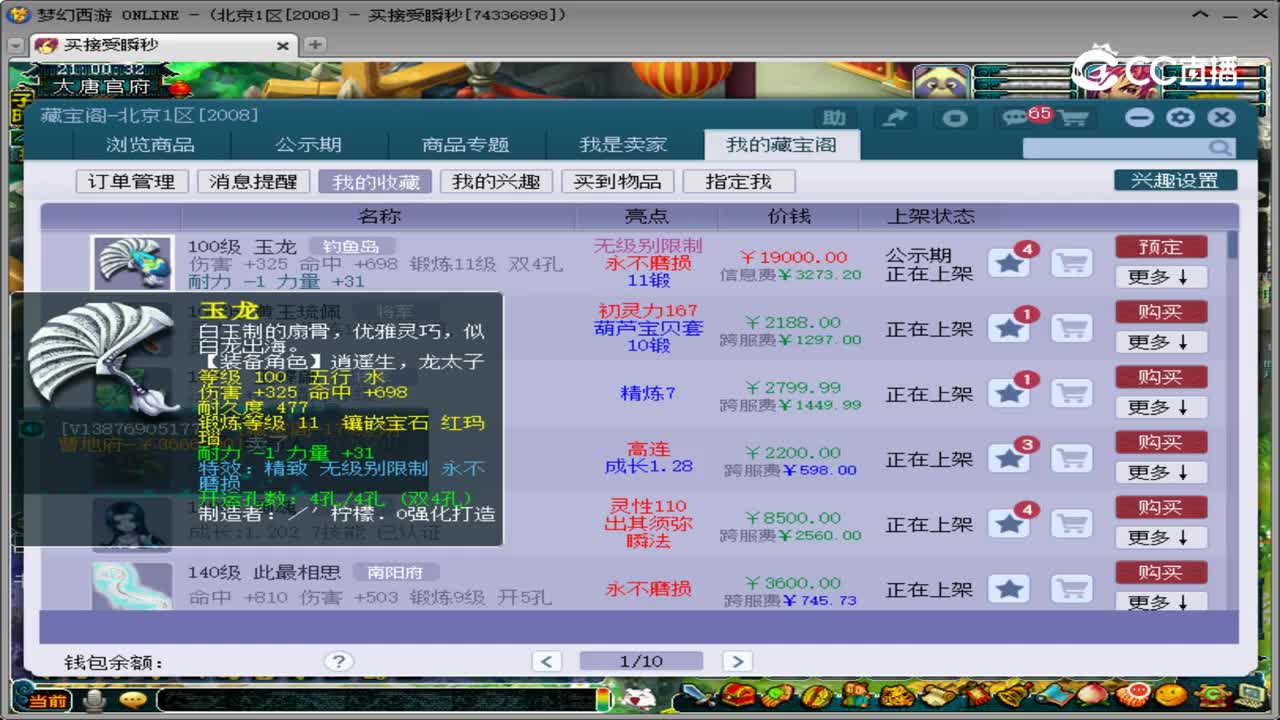Add the ¥3600.00 此最相思 to cart
1280x720 pixels.
pos(1071,588)
